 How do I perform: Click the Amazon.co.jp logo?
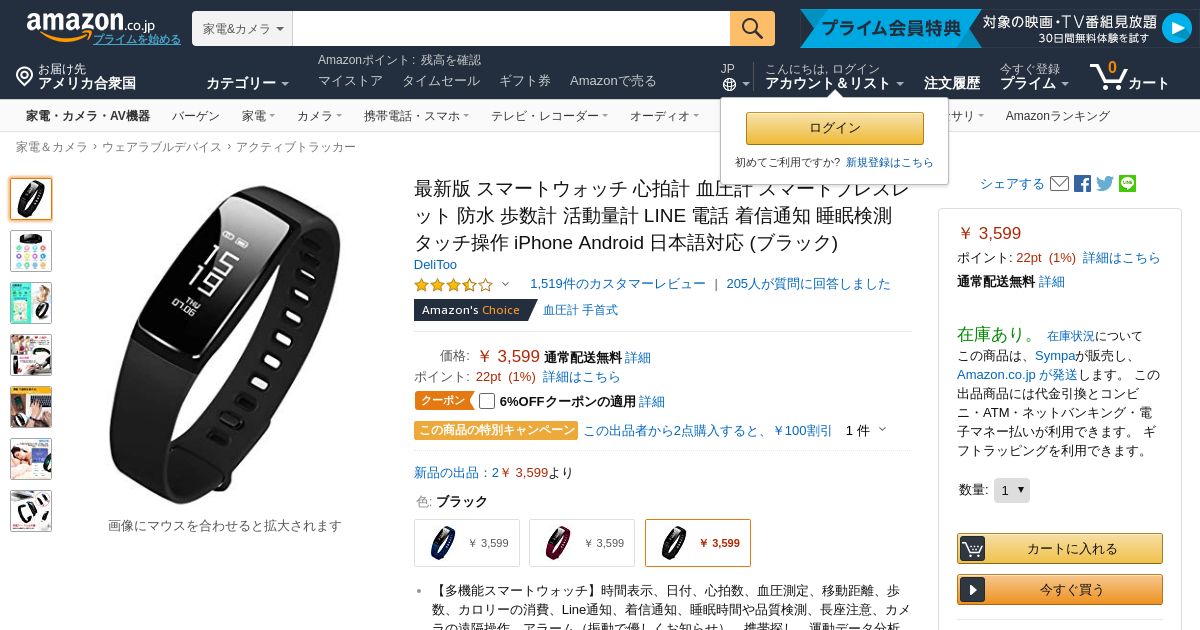tap(90, 25)
